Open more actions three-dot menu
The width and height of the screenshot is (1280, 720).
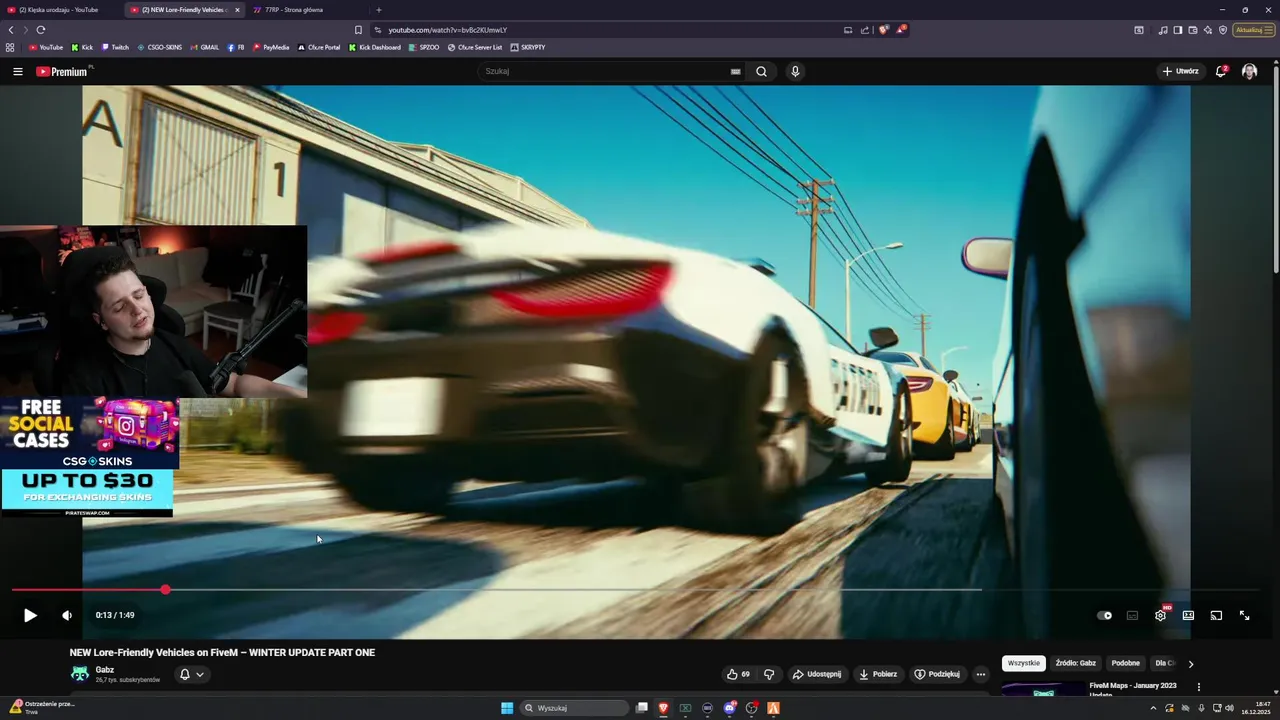pos(981,674)
